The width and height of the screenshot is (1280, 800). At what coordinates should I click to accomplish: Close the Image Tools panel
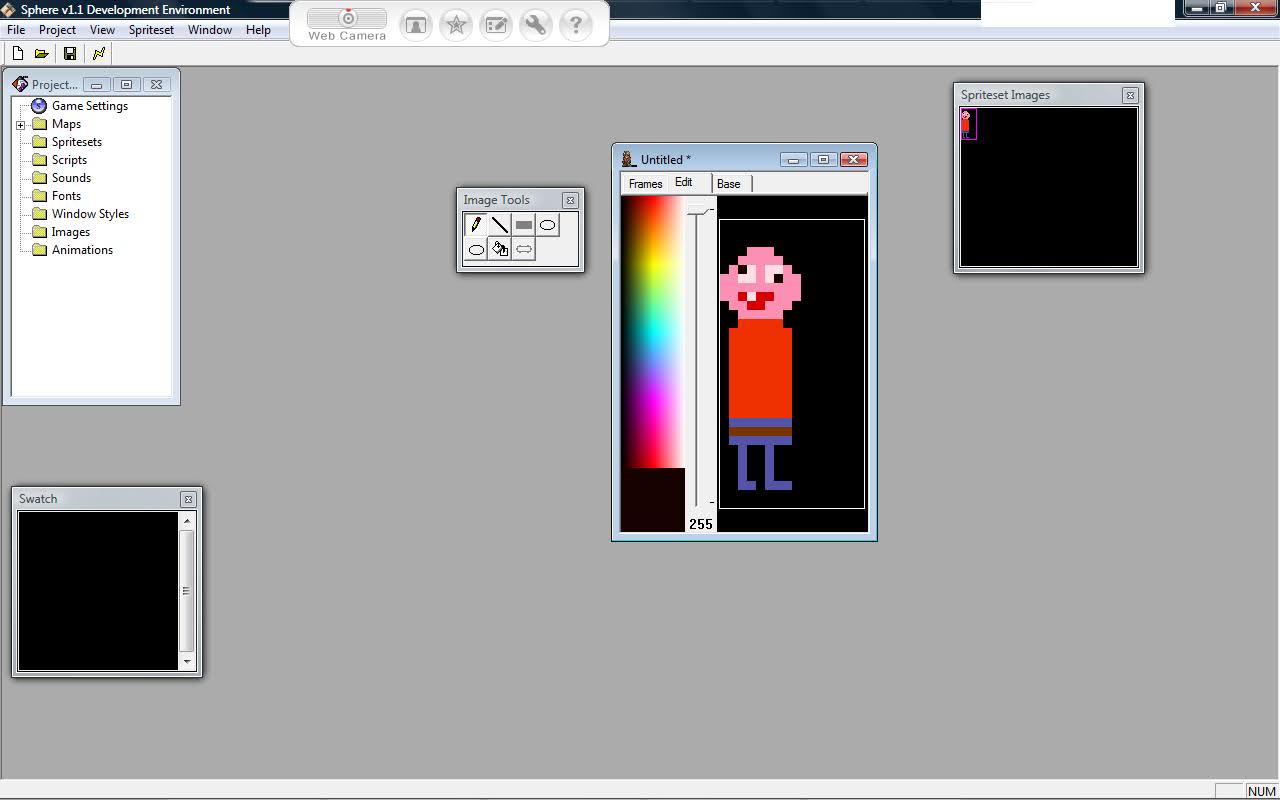(x=570, y=200)
